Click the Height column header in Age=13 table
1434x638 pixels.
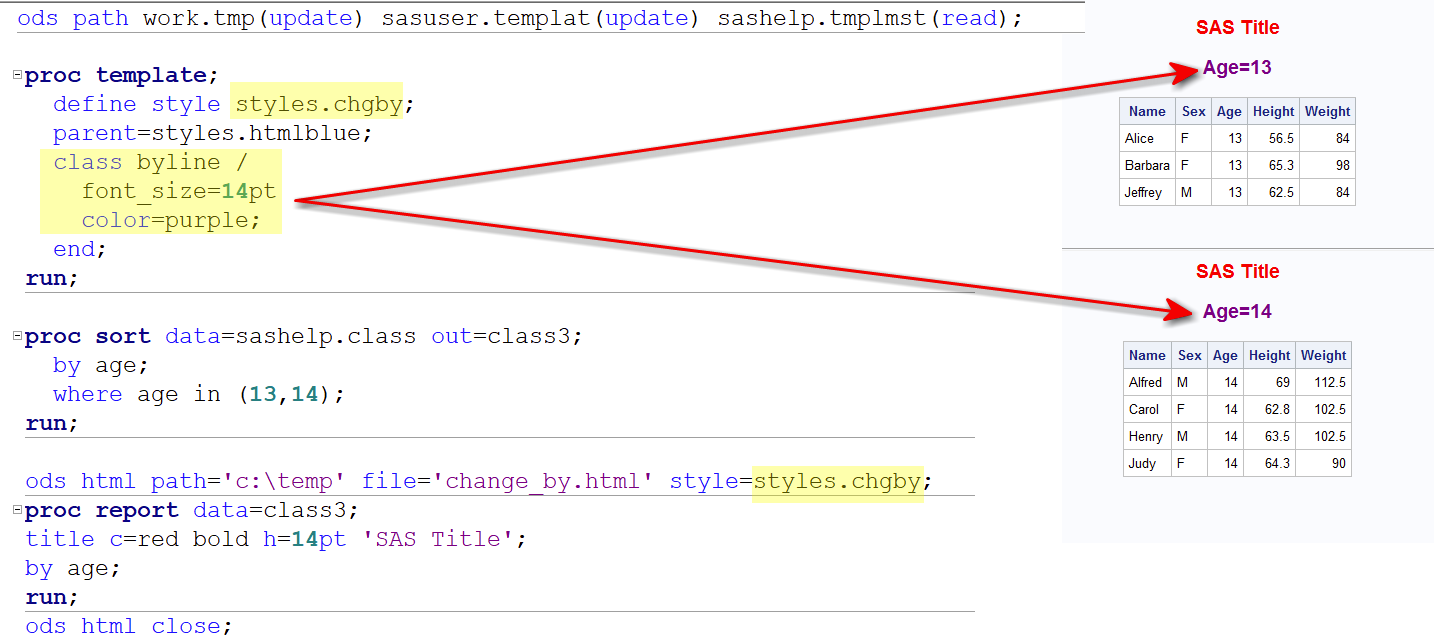click(x=1273, y=111)
